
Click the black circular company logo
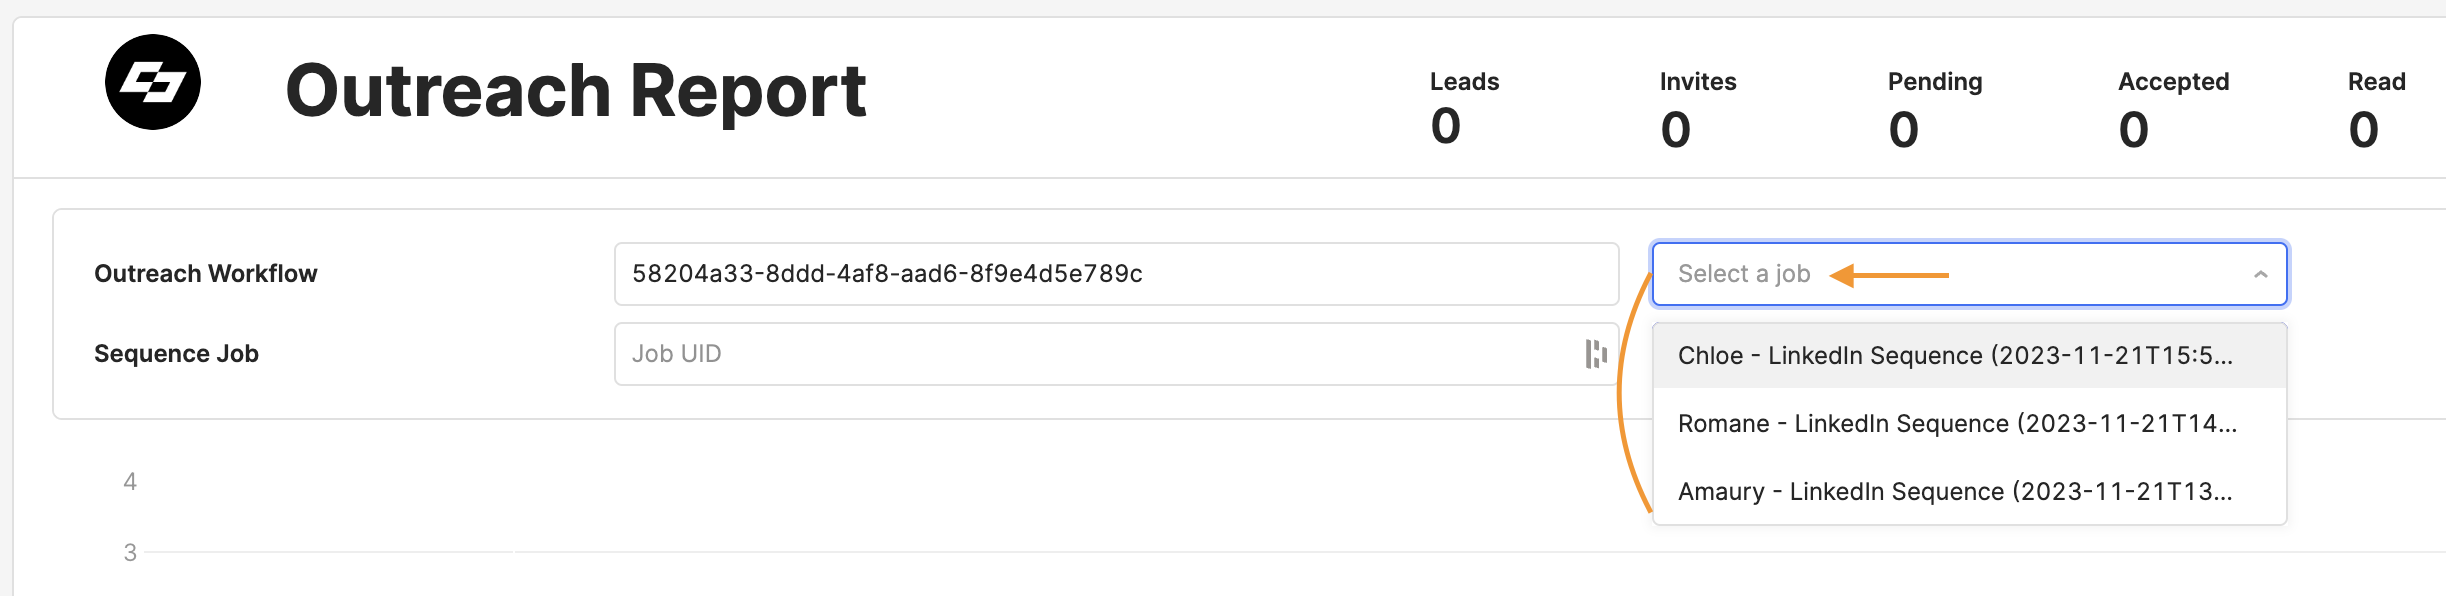153,82
